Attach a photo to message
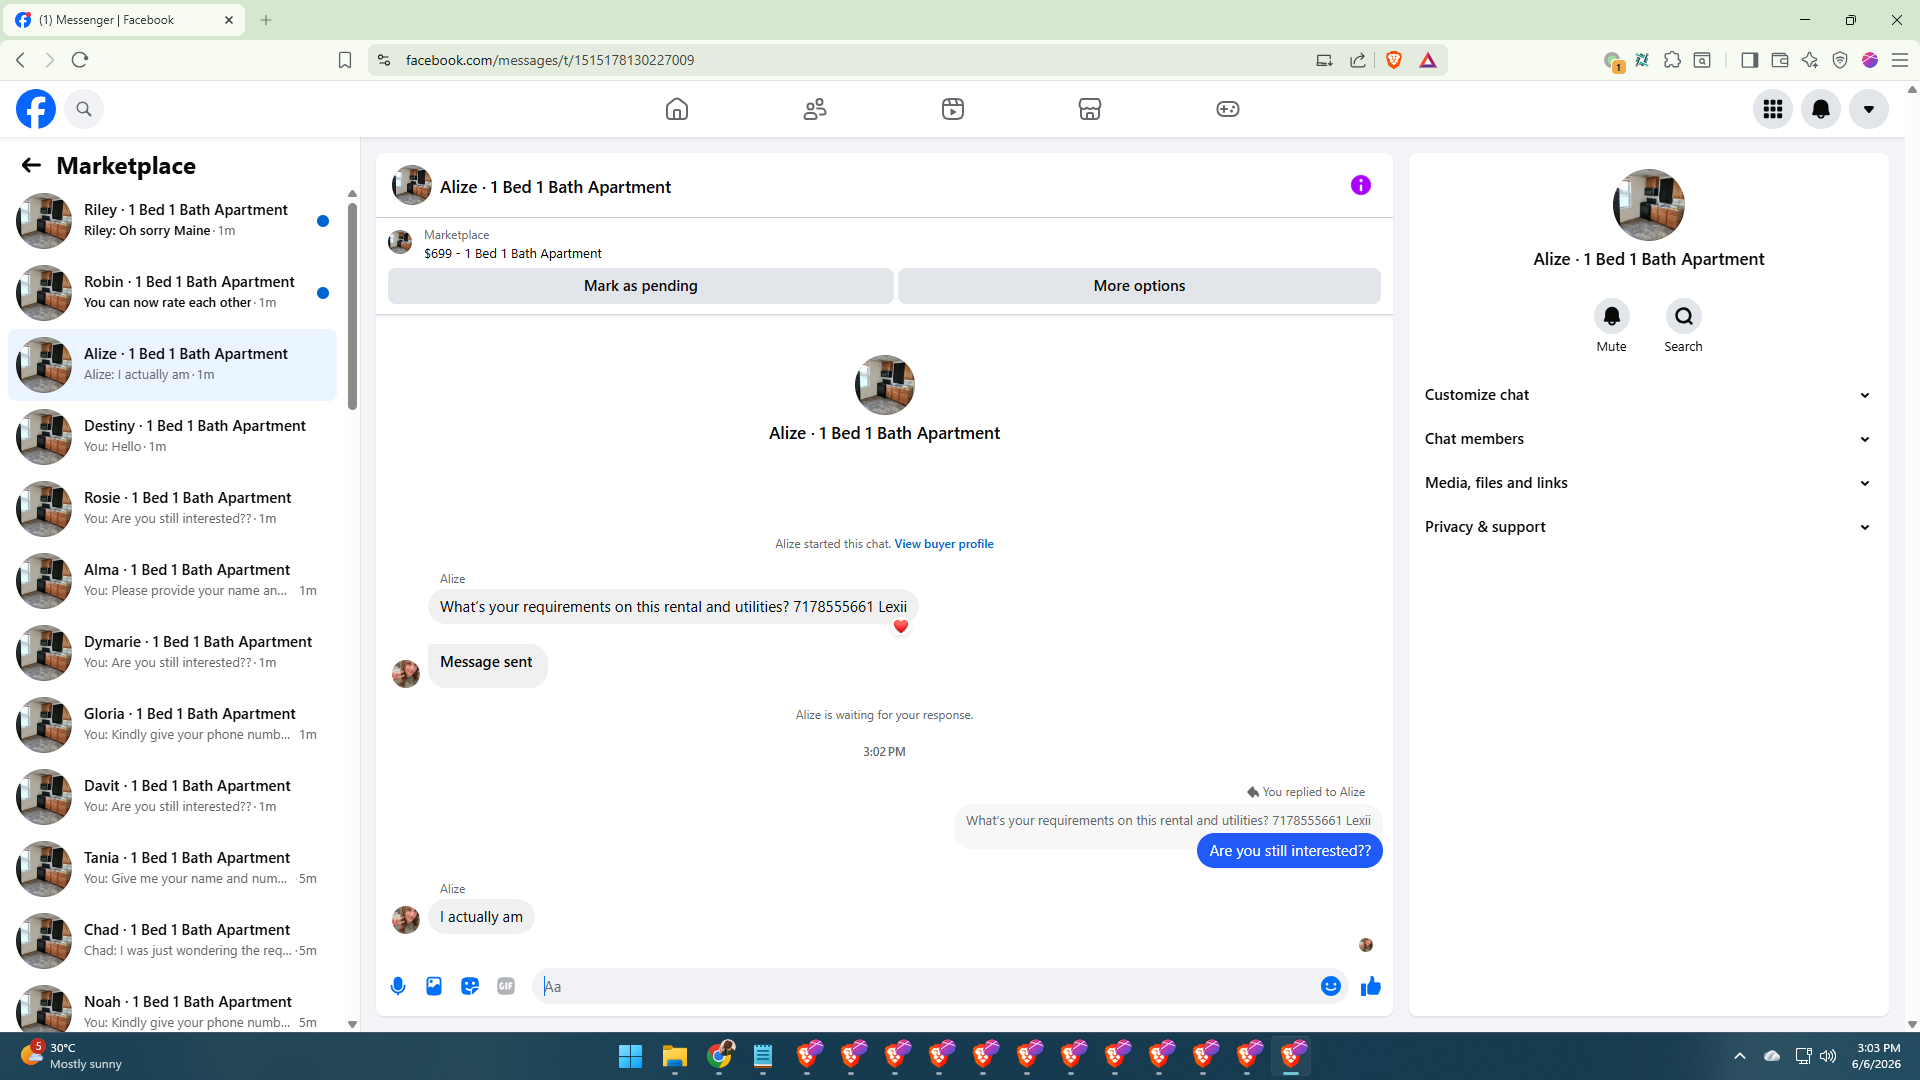The width and height of the screenshot is (1920, 1080). [x=434, y=986]
